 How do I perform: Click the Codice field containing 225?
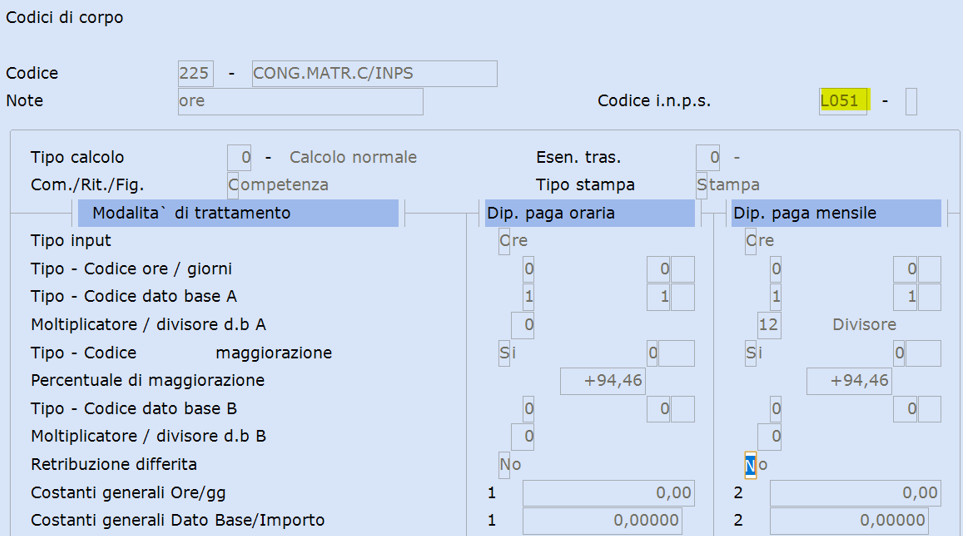click(x=195, y=73)
